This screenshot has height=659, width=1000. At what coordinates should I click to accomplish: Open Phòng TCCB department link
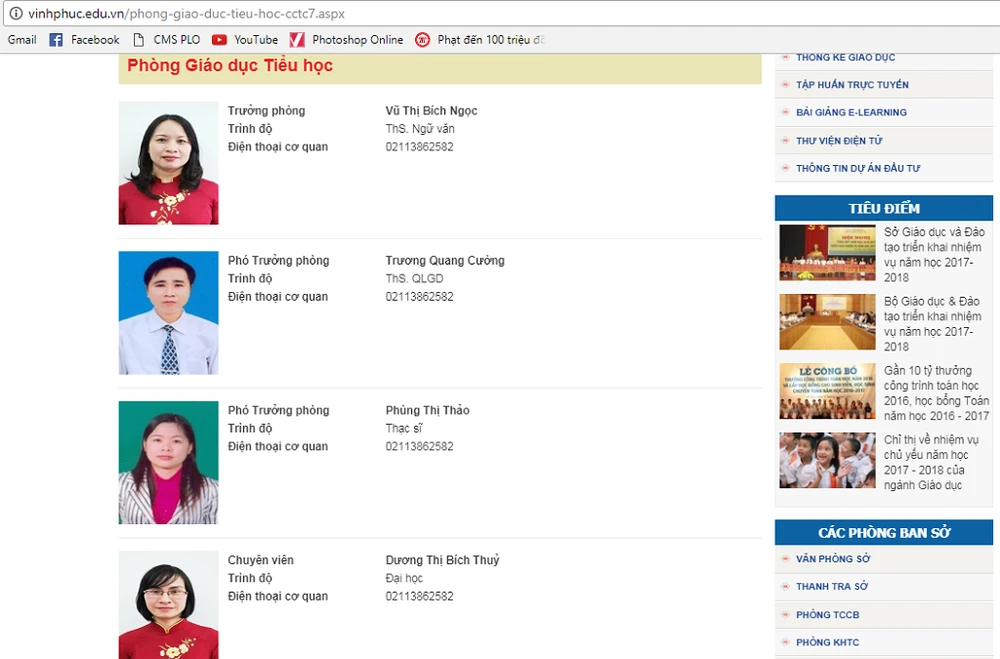coord(827,615)
